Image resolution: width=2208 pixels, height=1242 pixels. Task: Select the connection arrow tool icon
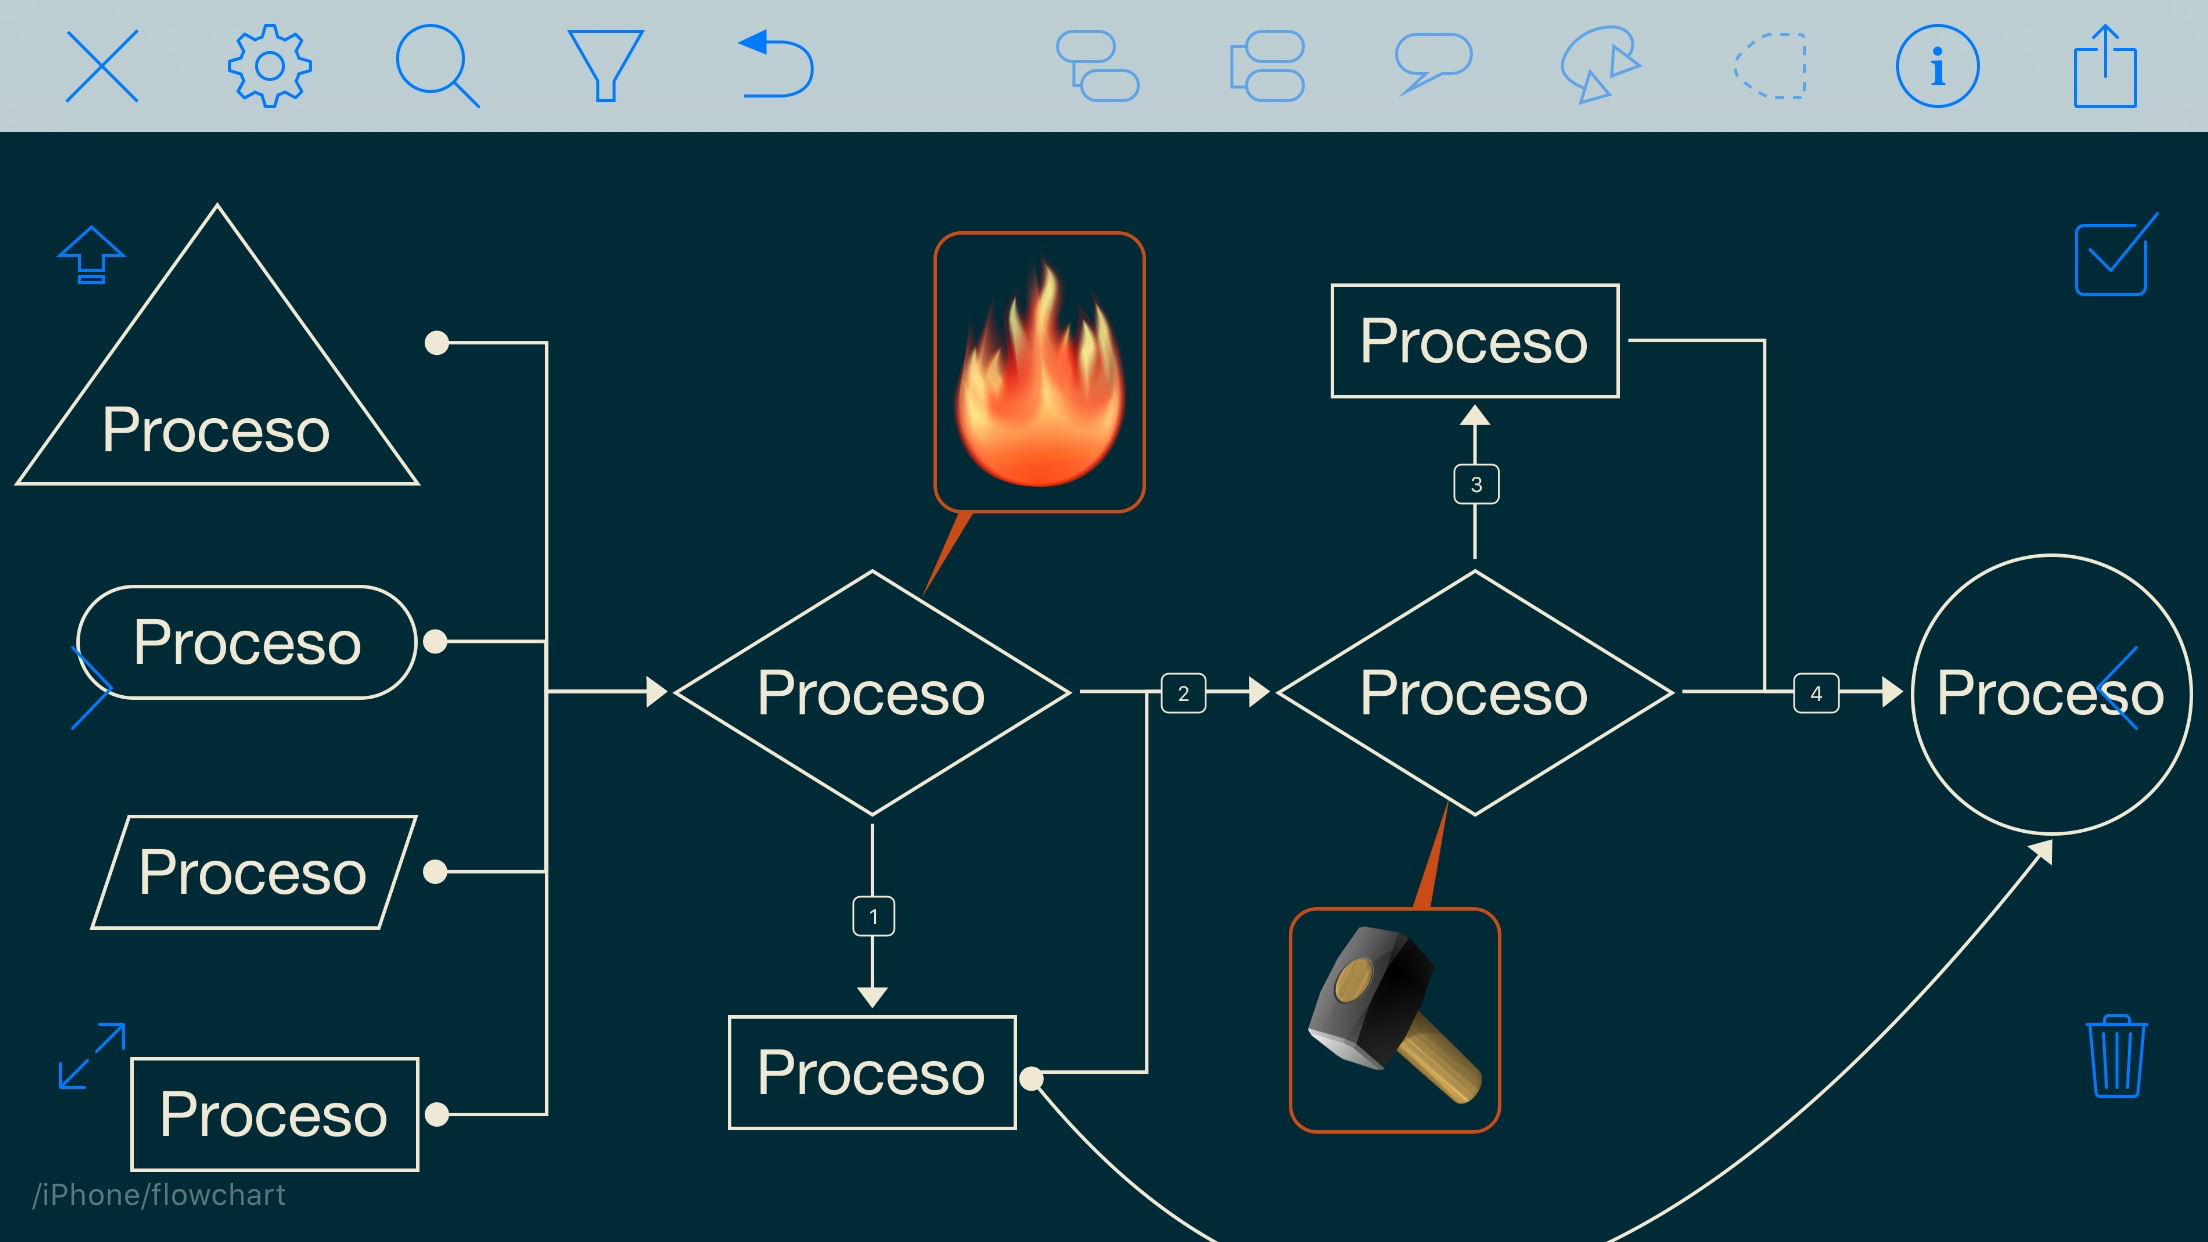pyautogui.click(x=1600, y=64)
